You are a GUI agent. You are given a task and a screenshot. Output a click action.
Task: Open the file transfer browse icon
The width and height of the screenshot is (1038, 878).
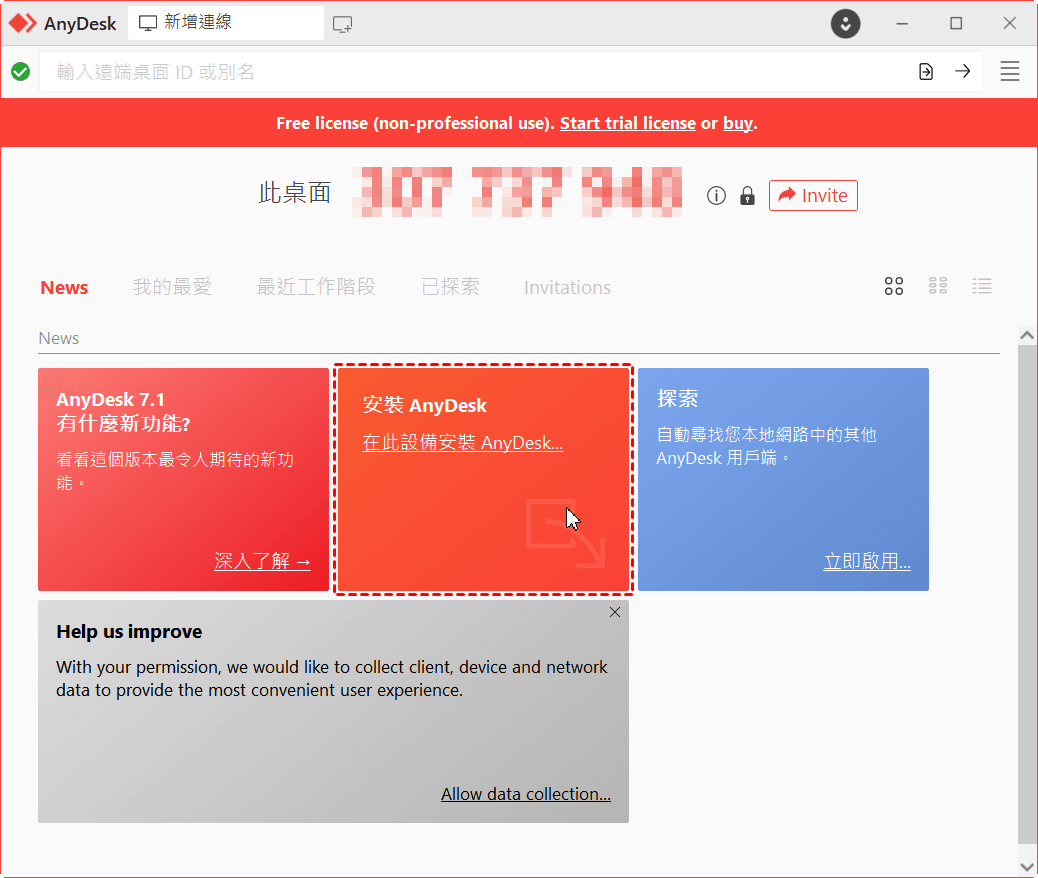pos(925,72)
